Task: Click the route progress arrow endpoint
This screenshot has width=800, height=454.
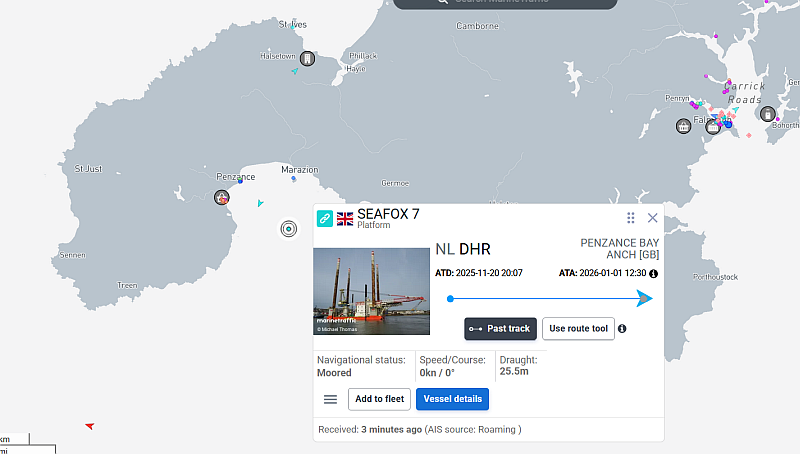Action: coord(645,298)
